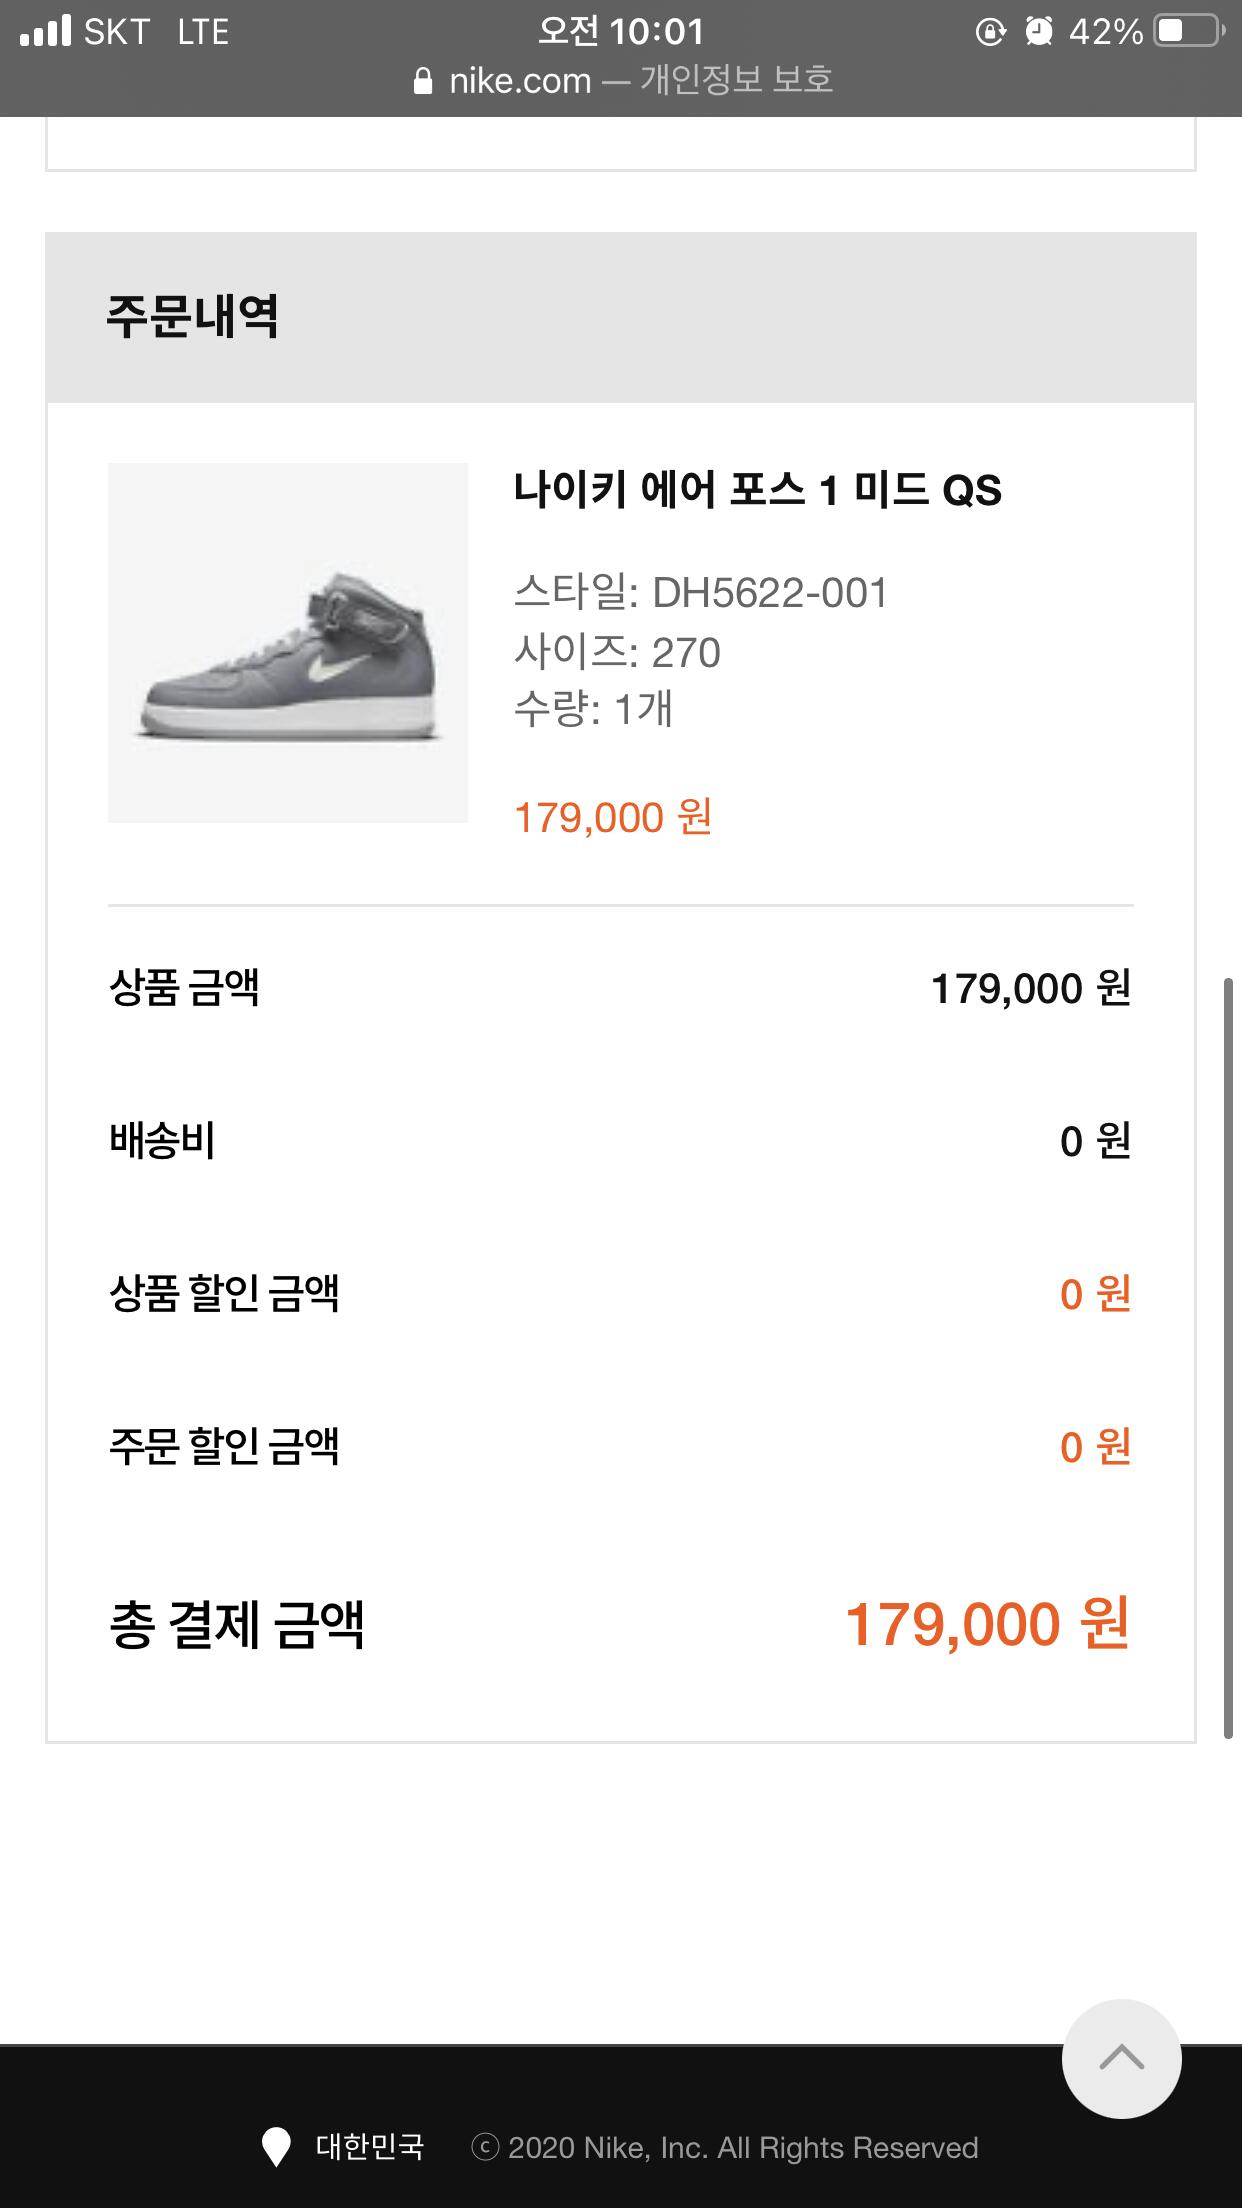This screenshot has width=1242, height=2208.
Task: Open the Air Force 1 shoe thumbnail
Action: click(288, 643)
